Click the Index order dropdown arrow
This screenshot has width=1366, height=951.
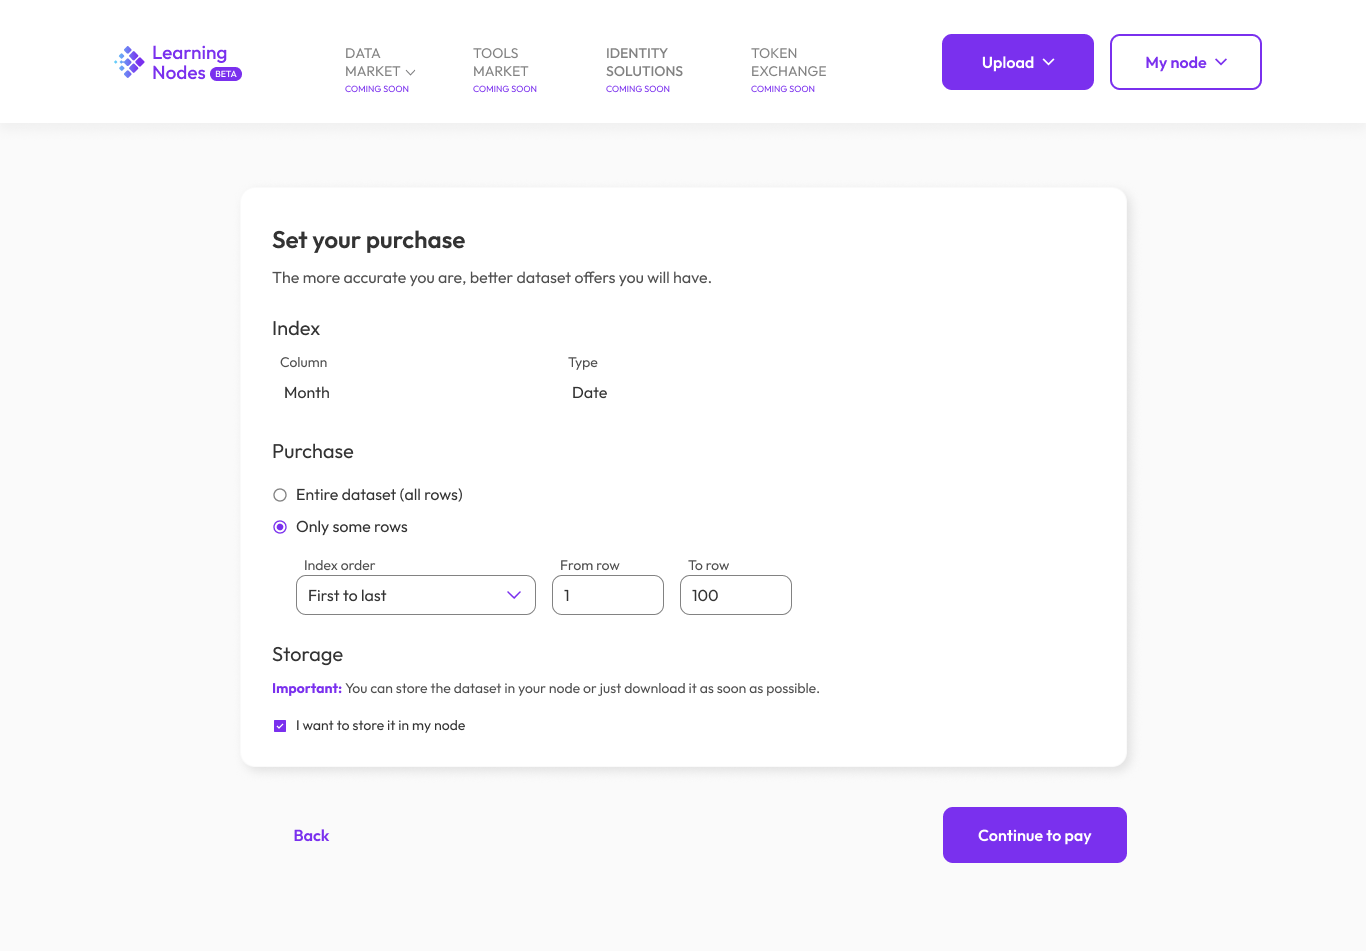(514, 595)
